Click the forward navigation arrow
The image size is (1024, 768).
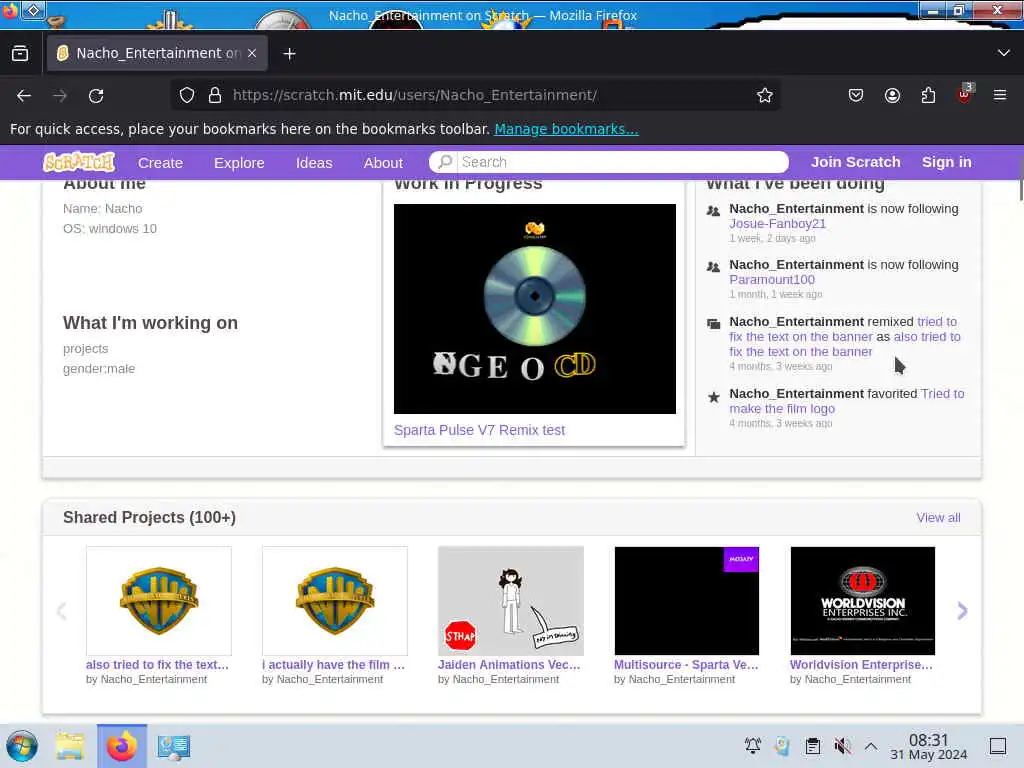tap(60, 95)
